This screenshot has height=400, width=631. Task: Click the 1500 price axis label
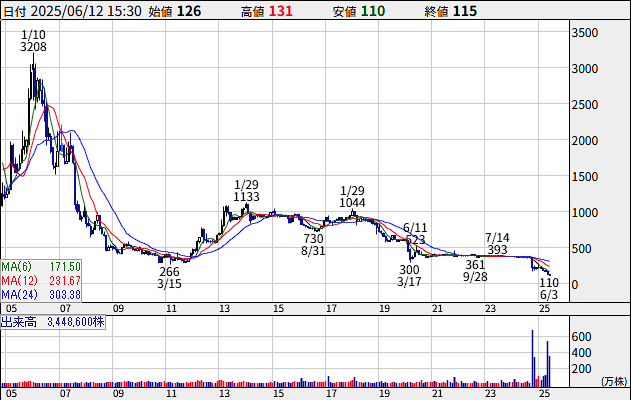point(585,177)
